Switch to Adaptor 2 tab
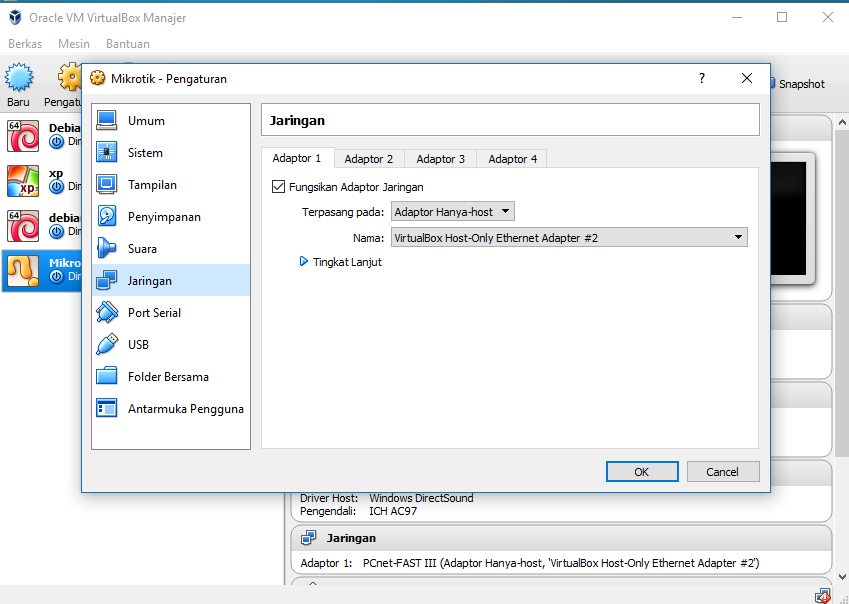849x604 pixels. (x=369, y=159)
